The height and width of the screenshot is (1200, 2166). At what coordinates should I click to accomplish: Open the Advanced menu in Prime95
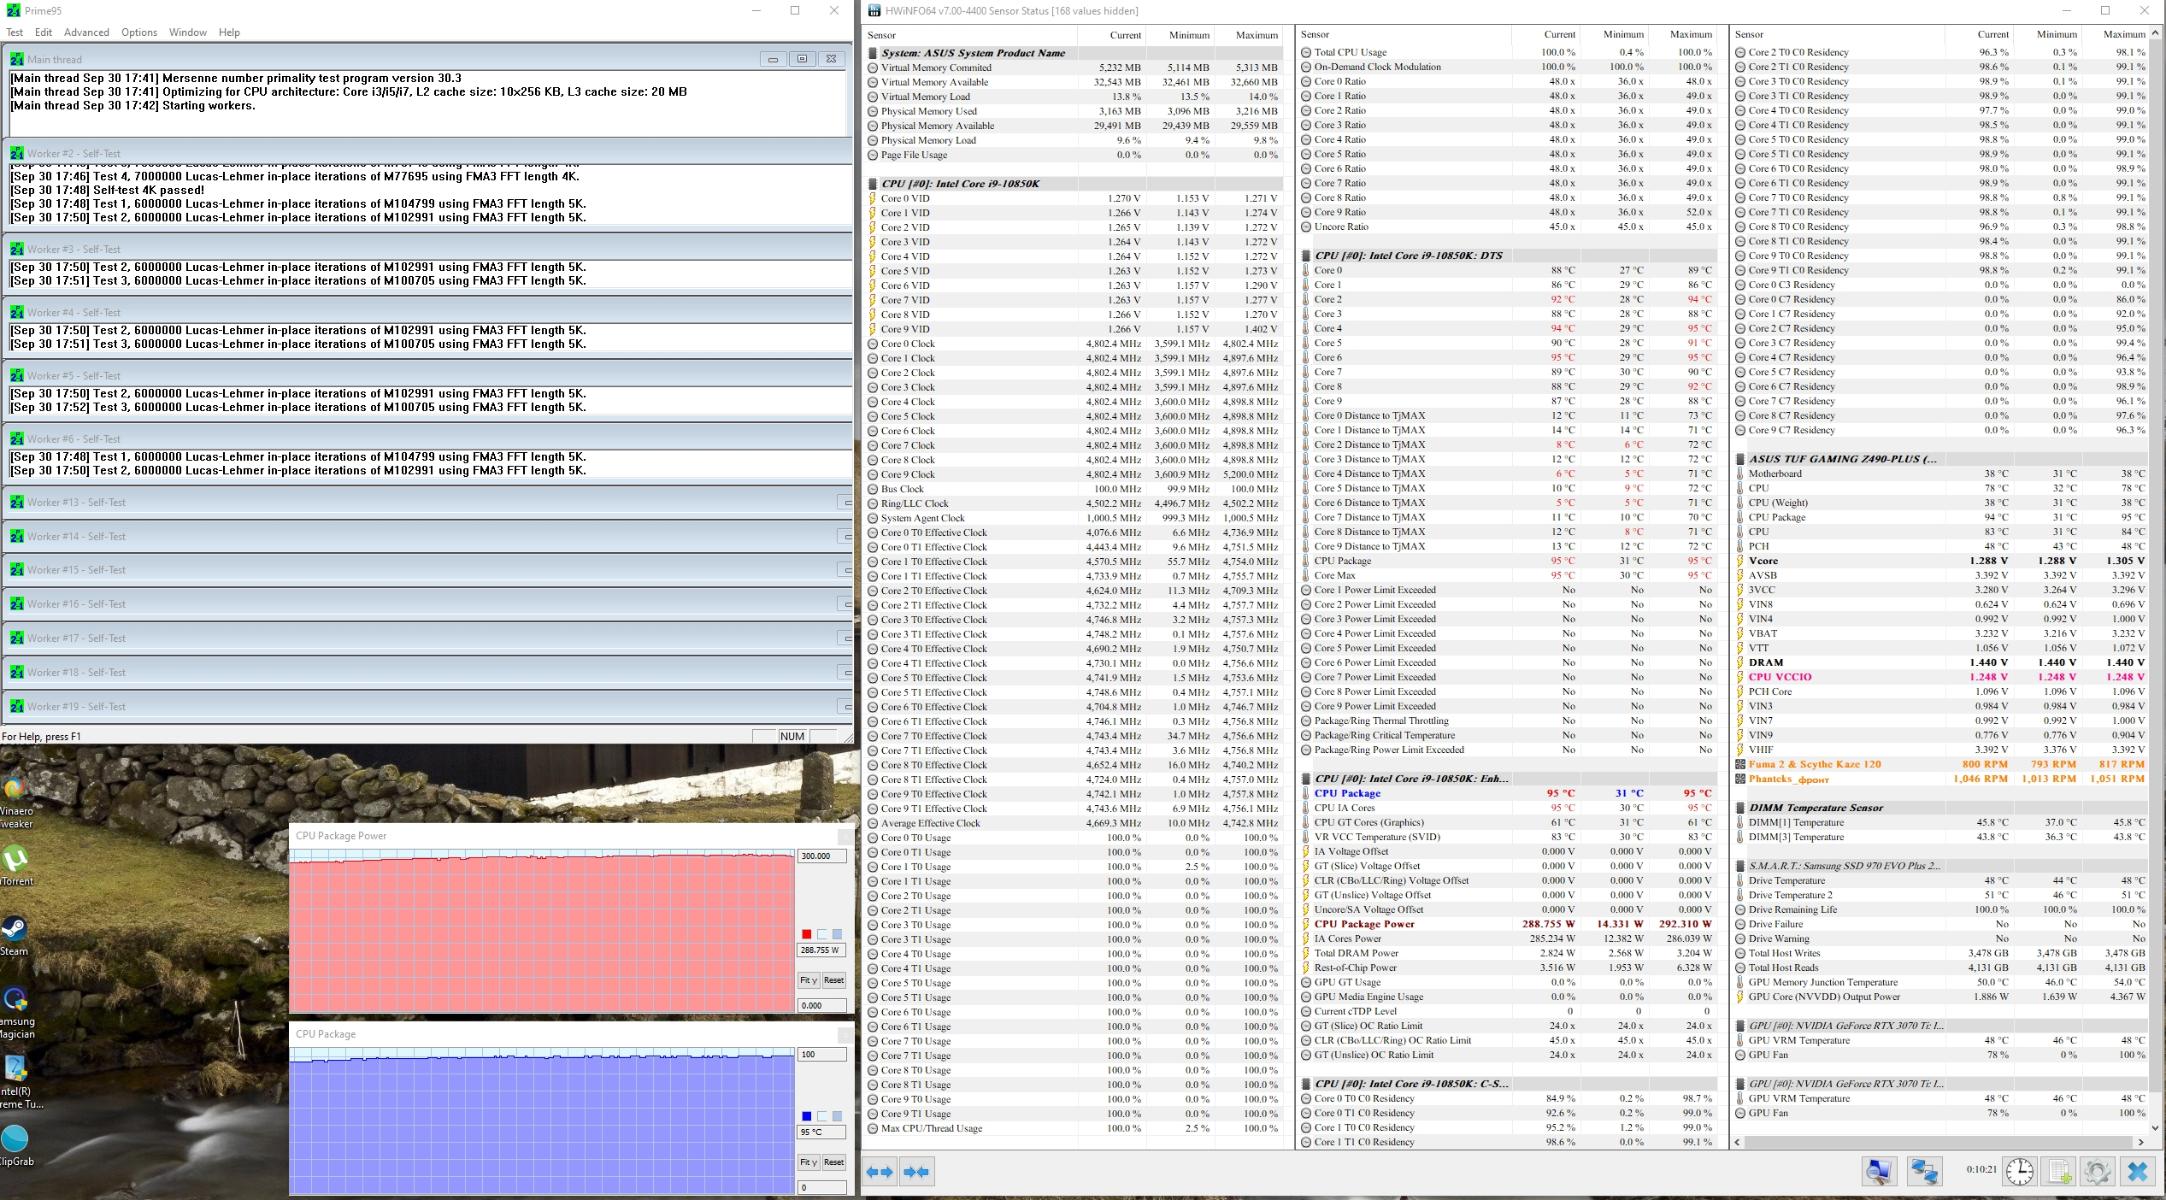86,32
